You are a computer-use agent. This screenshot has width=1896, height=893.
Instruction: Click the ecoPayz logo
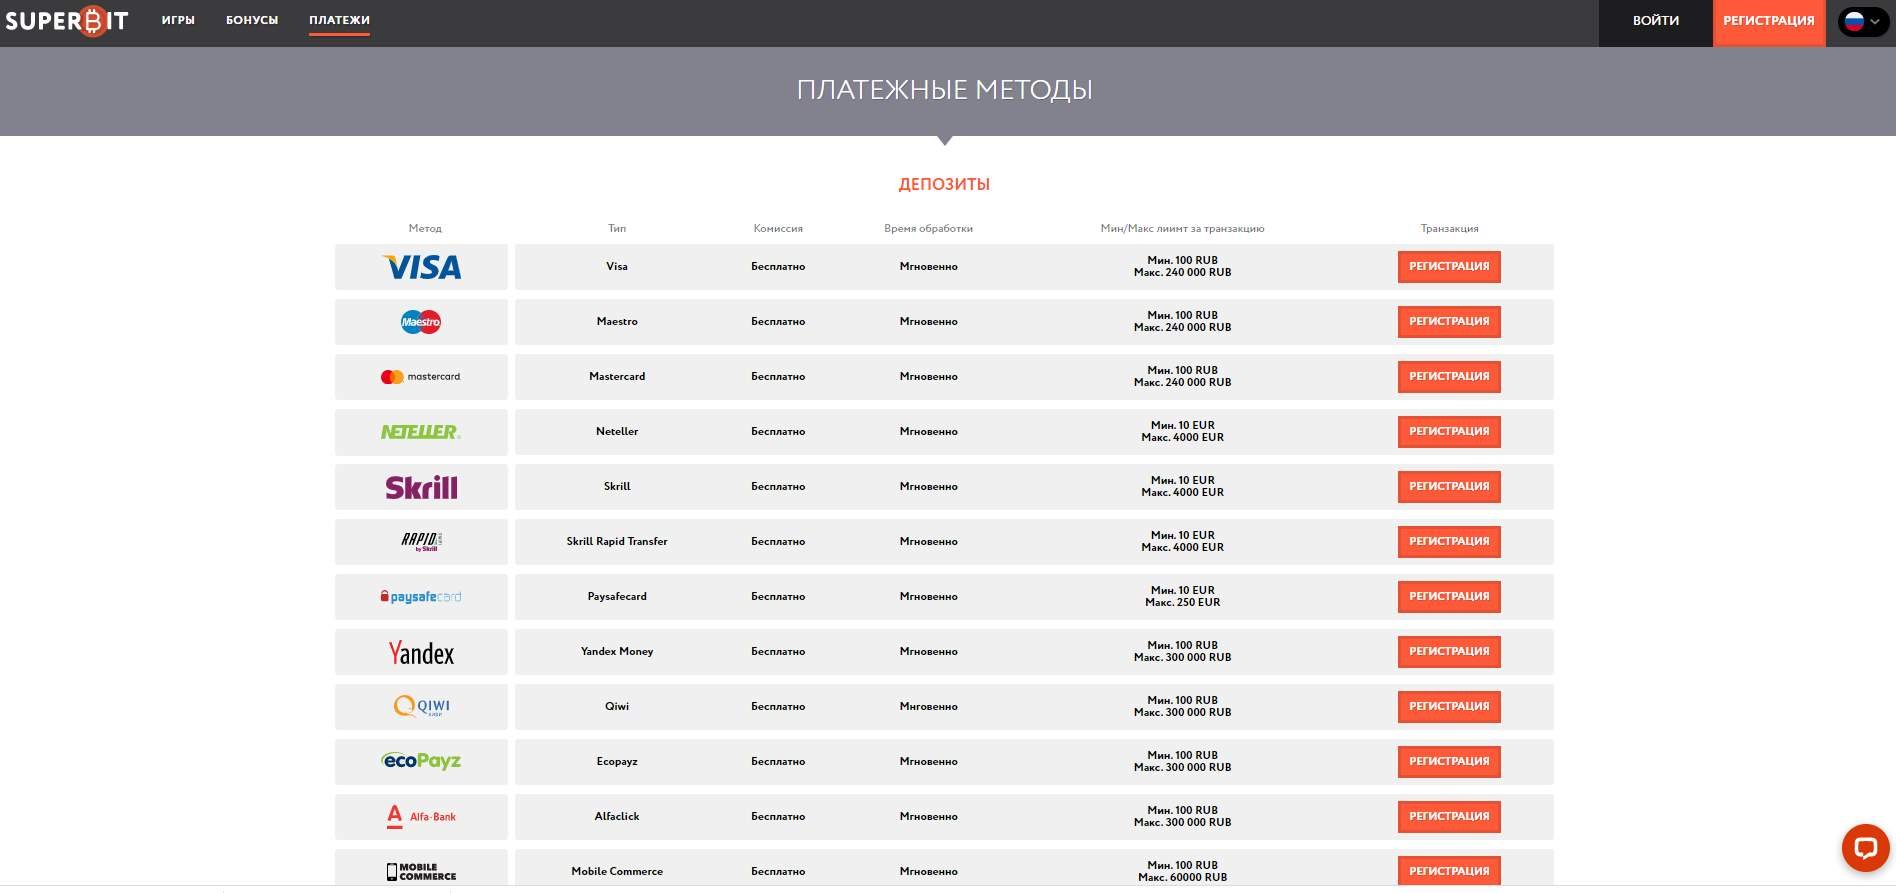click(x=421, y=761)
